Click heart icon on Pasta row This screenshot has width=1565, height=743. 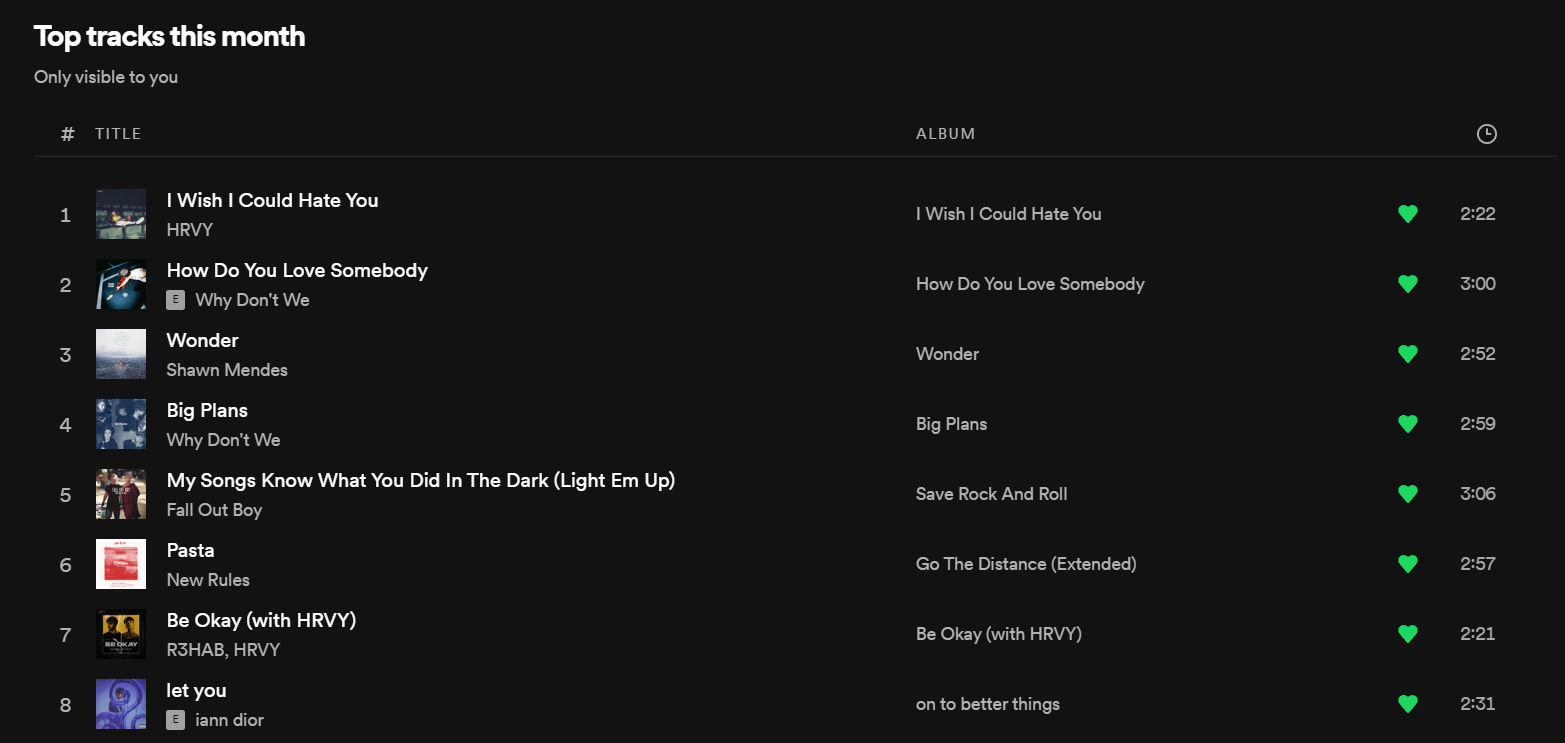pyautogui.click(x=1407, y=564)
